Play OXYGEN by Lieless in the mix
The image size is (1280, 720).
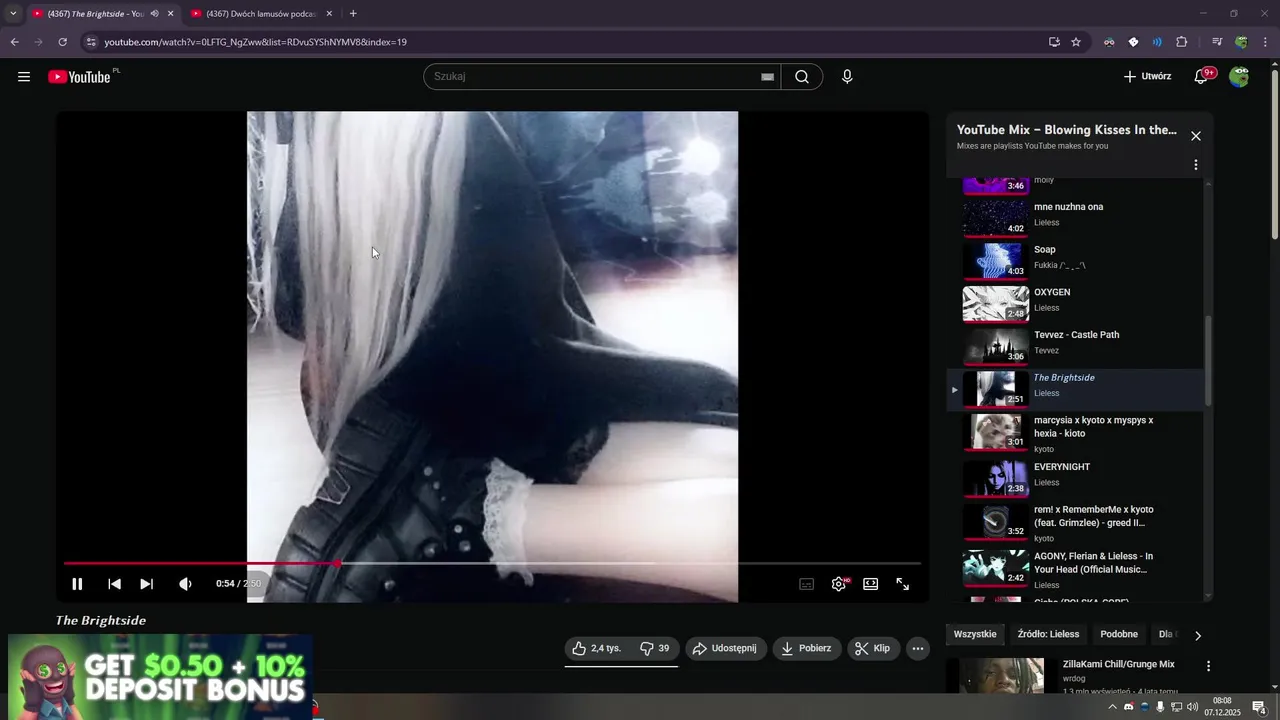1076,303
